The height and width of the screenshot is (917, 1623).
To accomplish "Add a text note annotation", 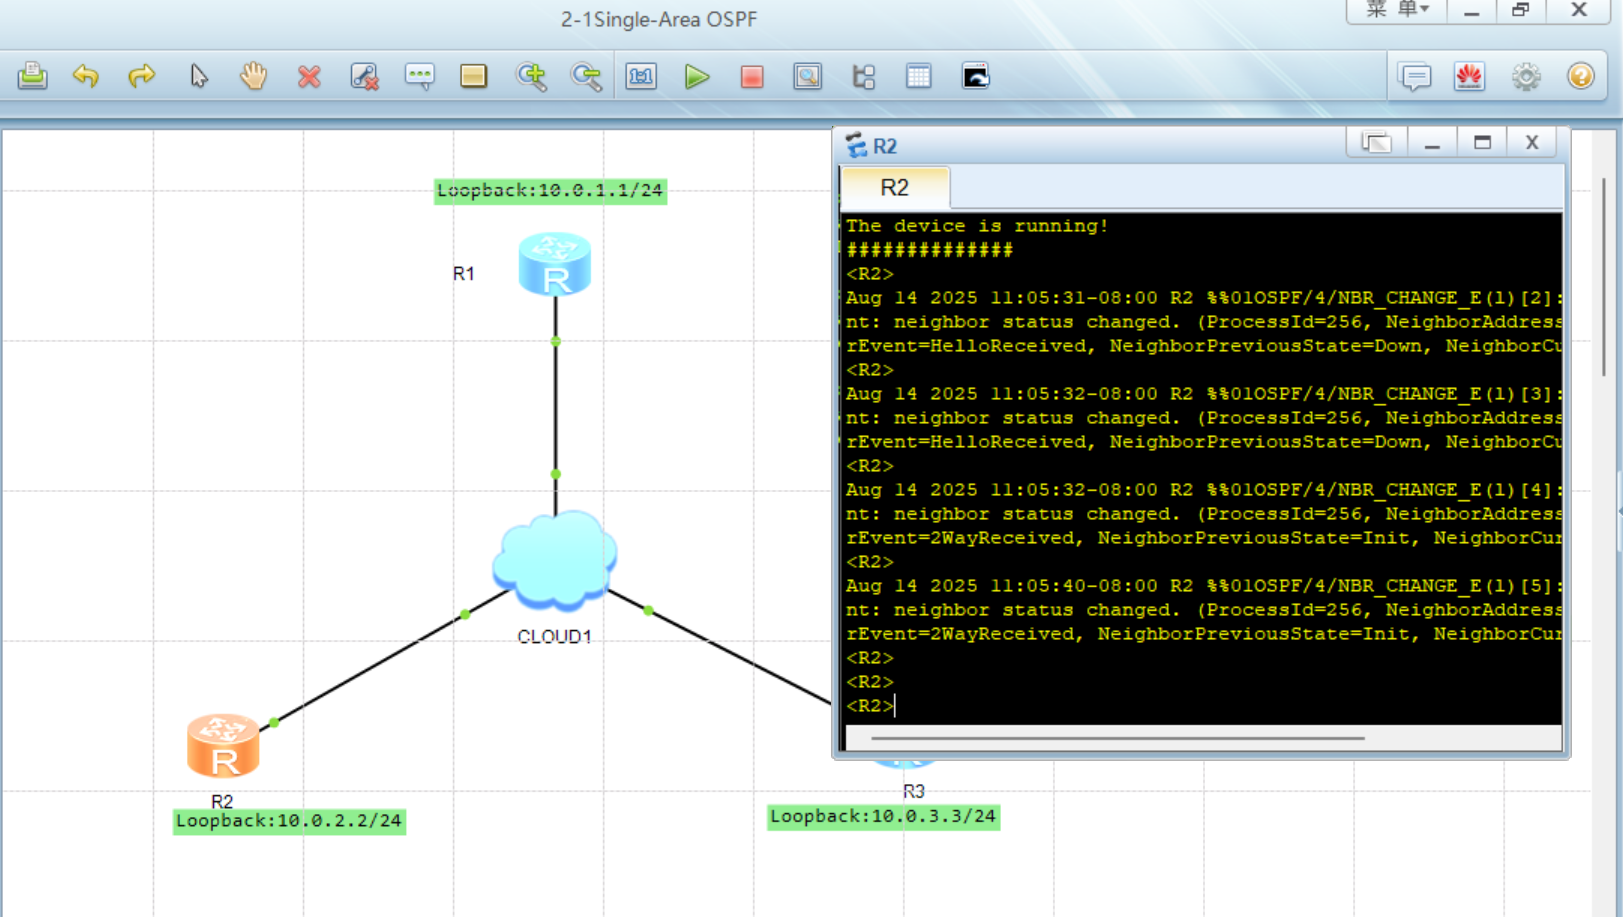I will coord(419,76).
